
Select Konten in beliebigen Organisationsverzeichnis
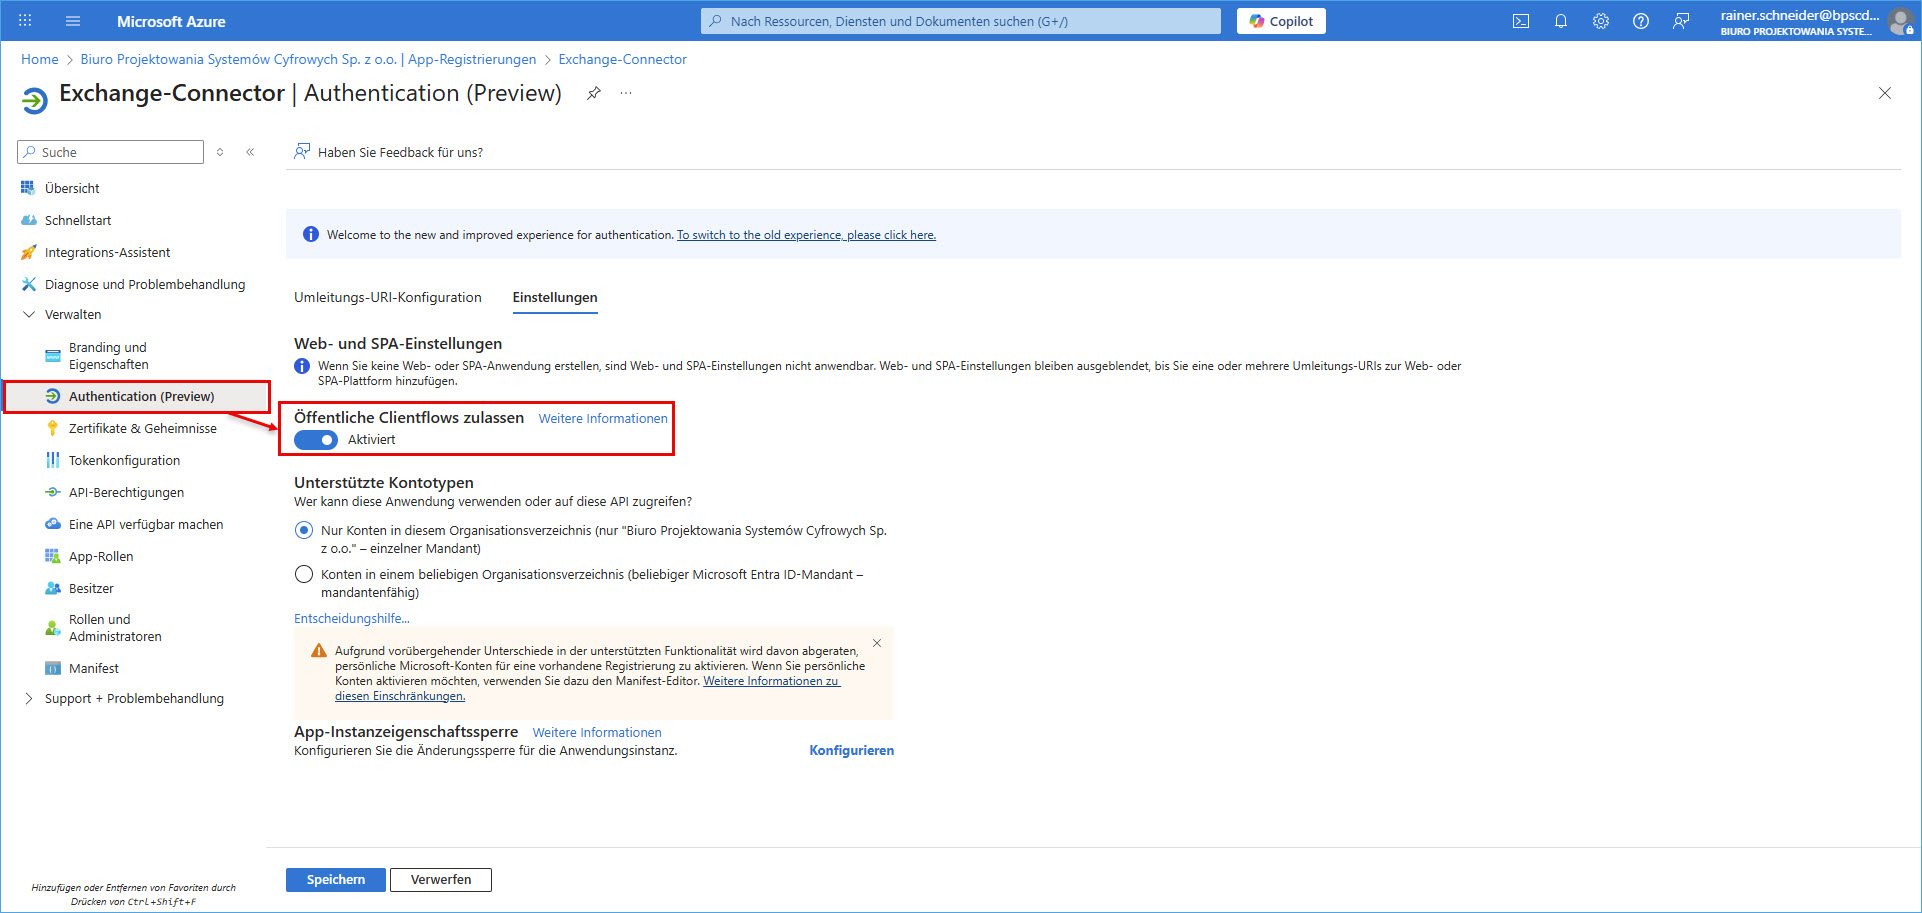tap(304, 574)
